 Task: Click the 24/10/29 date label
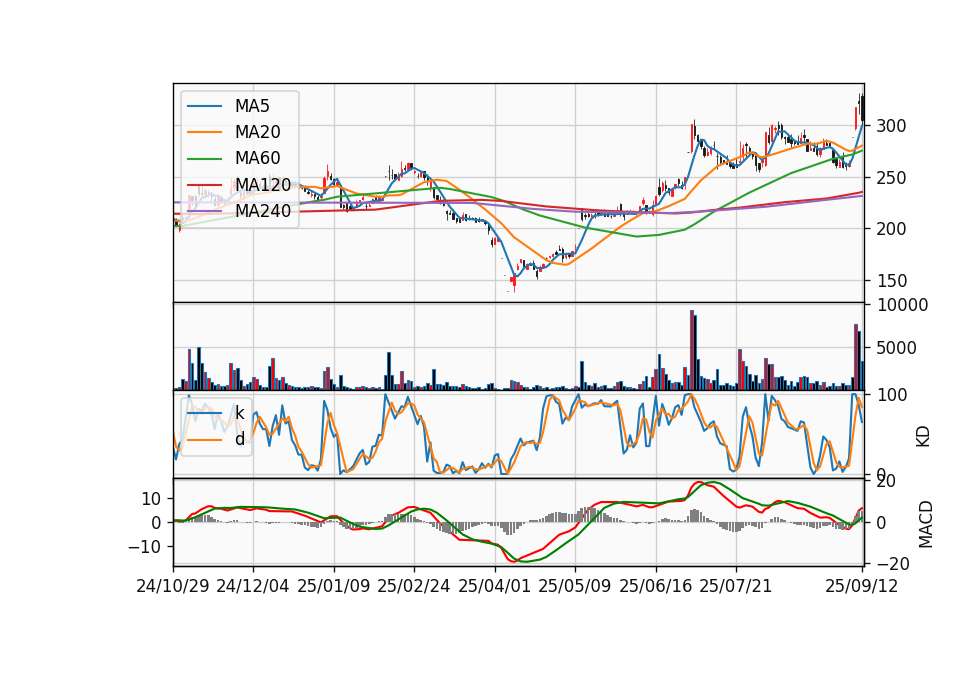click(x=173, y=586)
